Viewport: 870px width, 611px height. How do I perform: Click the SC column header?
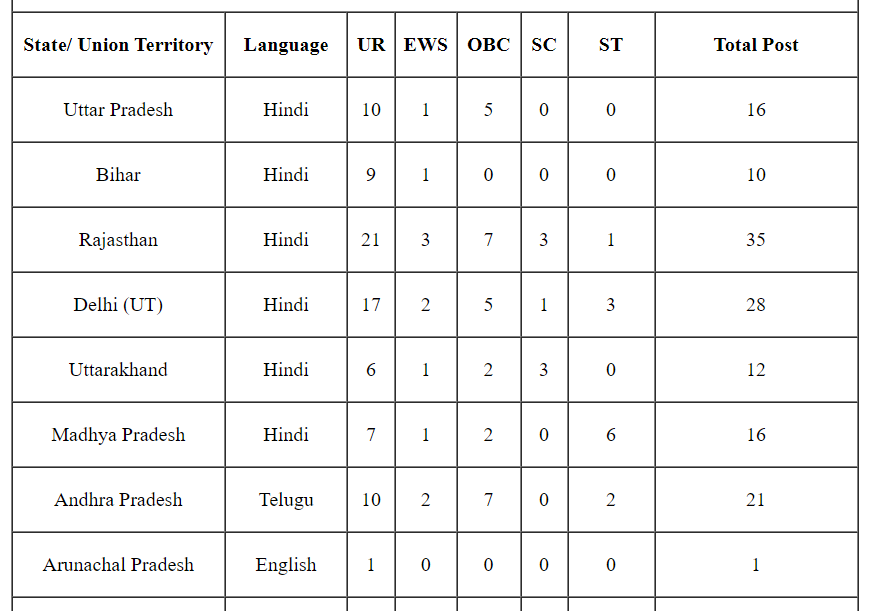(x=544, y=44)
